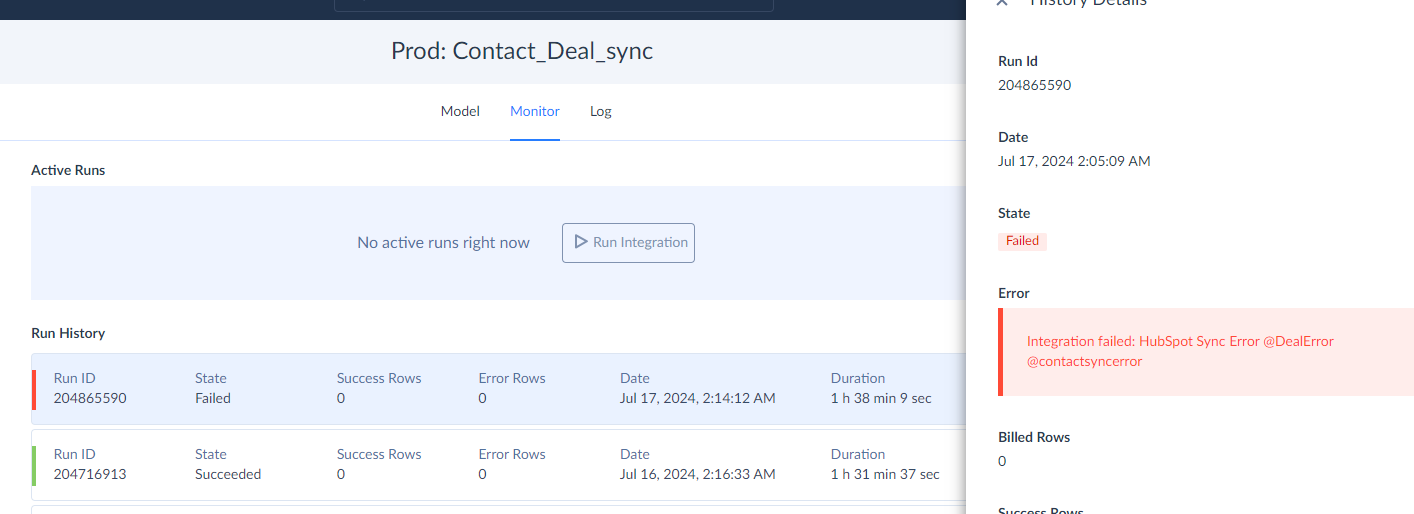Click the Failed state badge in details
The width and height of the screenshot is (1414, 514).
tap(1022, 241)
